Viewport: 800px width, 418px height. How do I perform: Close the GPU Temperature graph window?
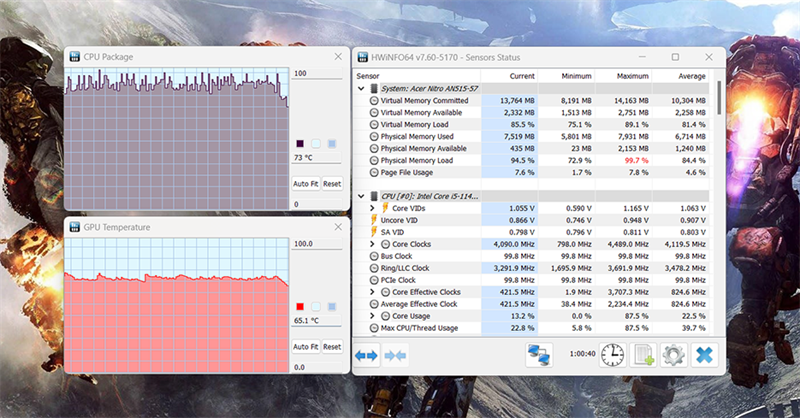point(338,227)
